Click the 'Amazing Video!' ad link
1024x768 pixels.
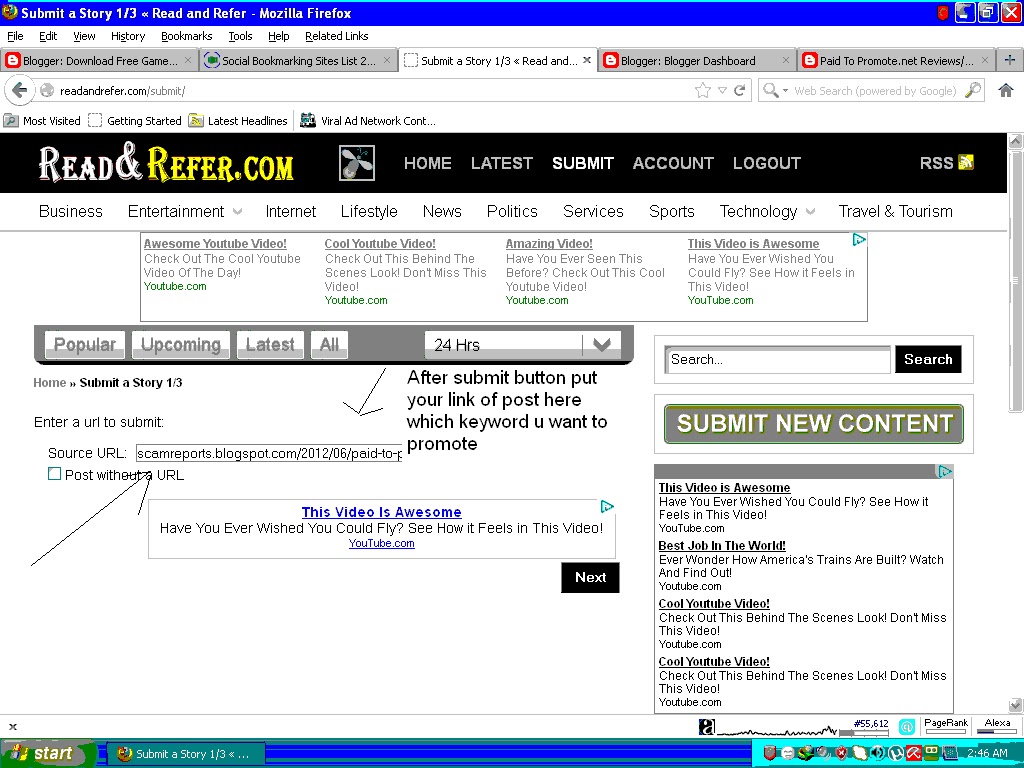(549, 244)
